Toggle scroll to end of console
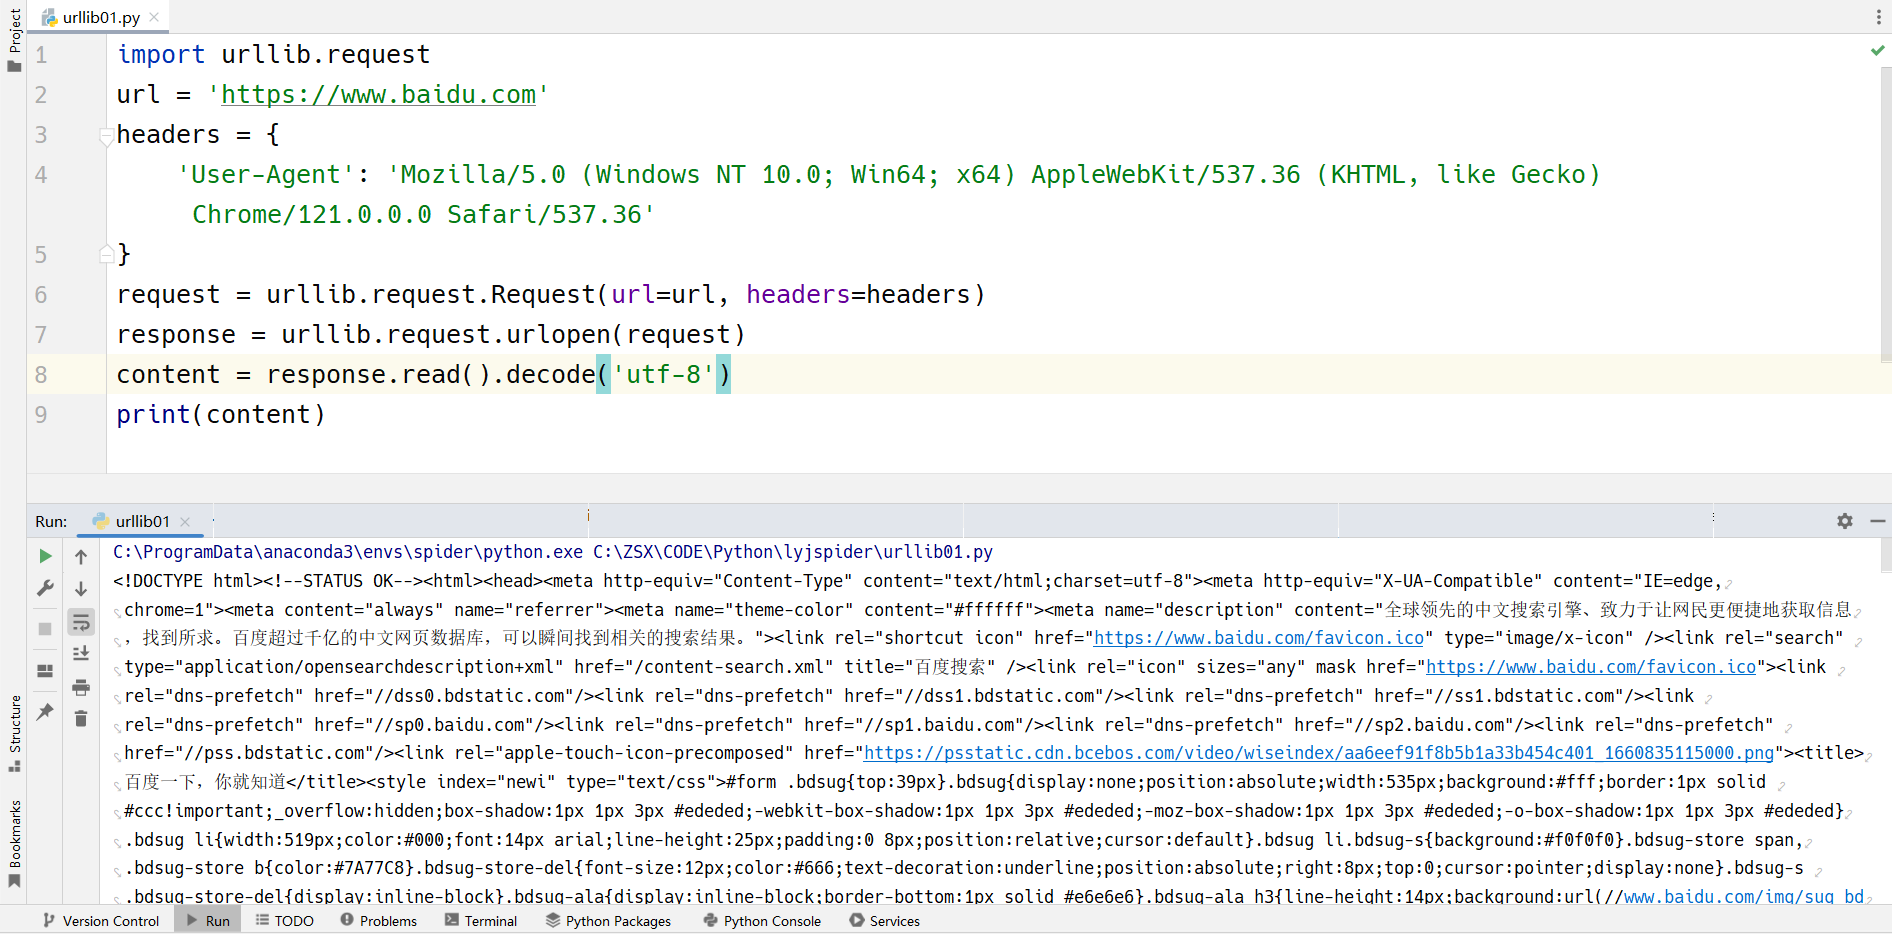This screenshot has width=1892, height=934. 81,654
